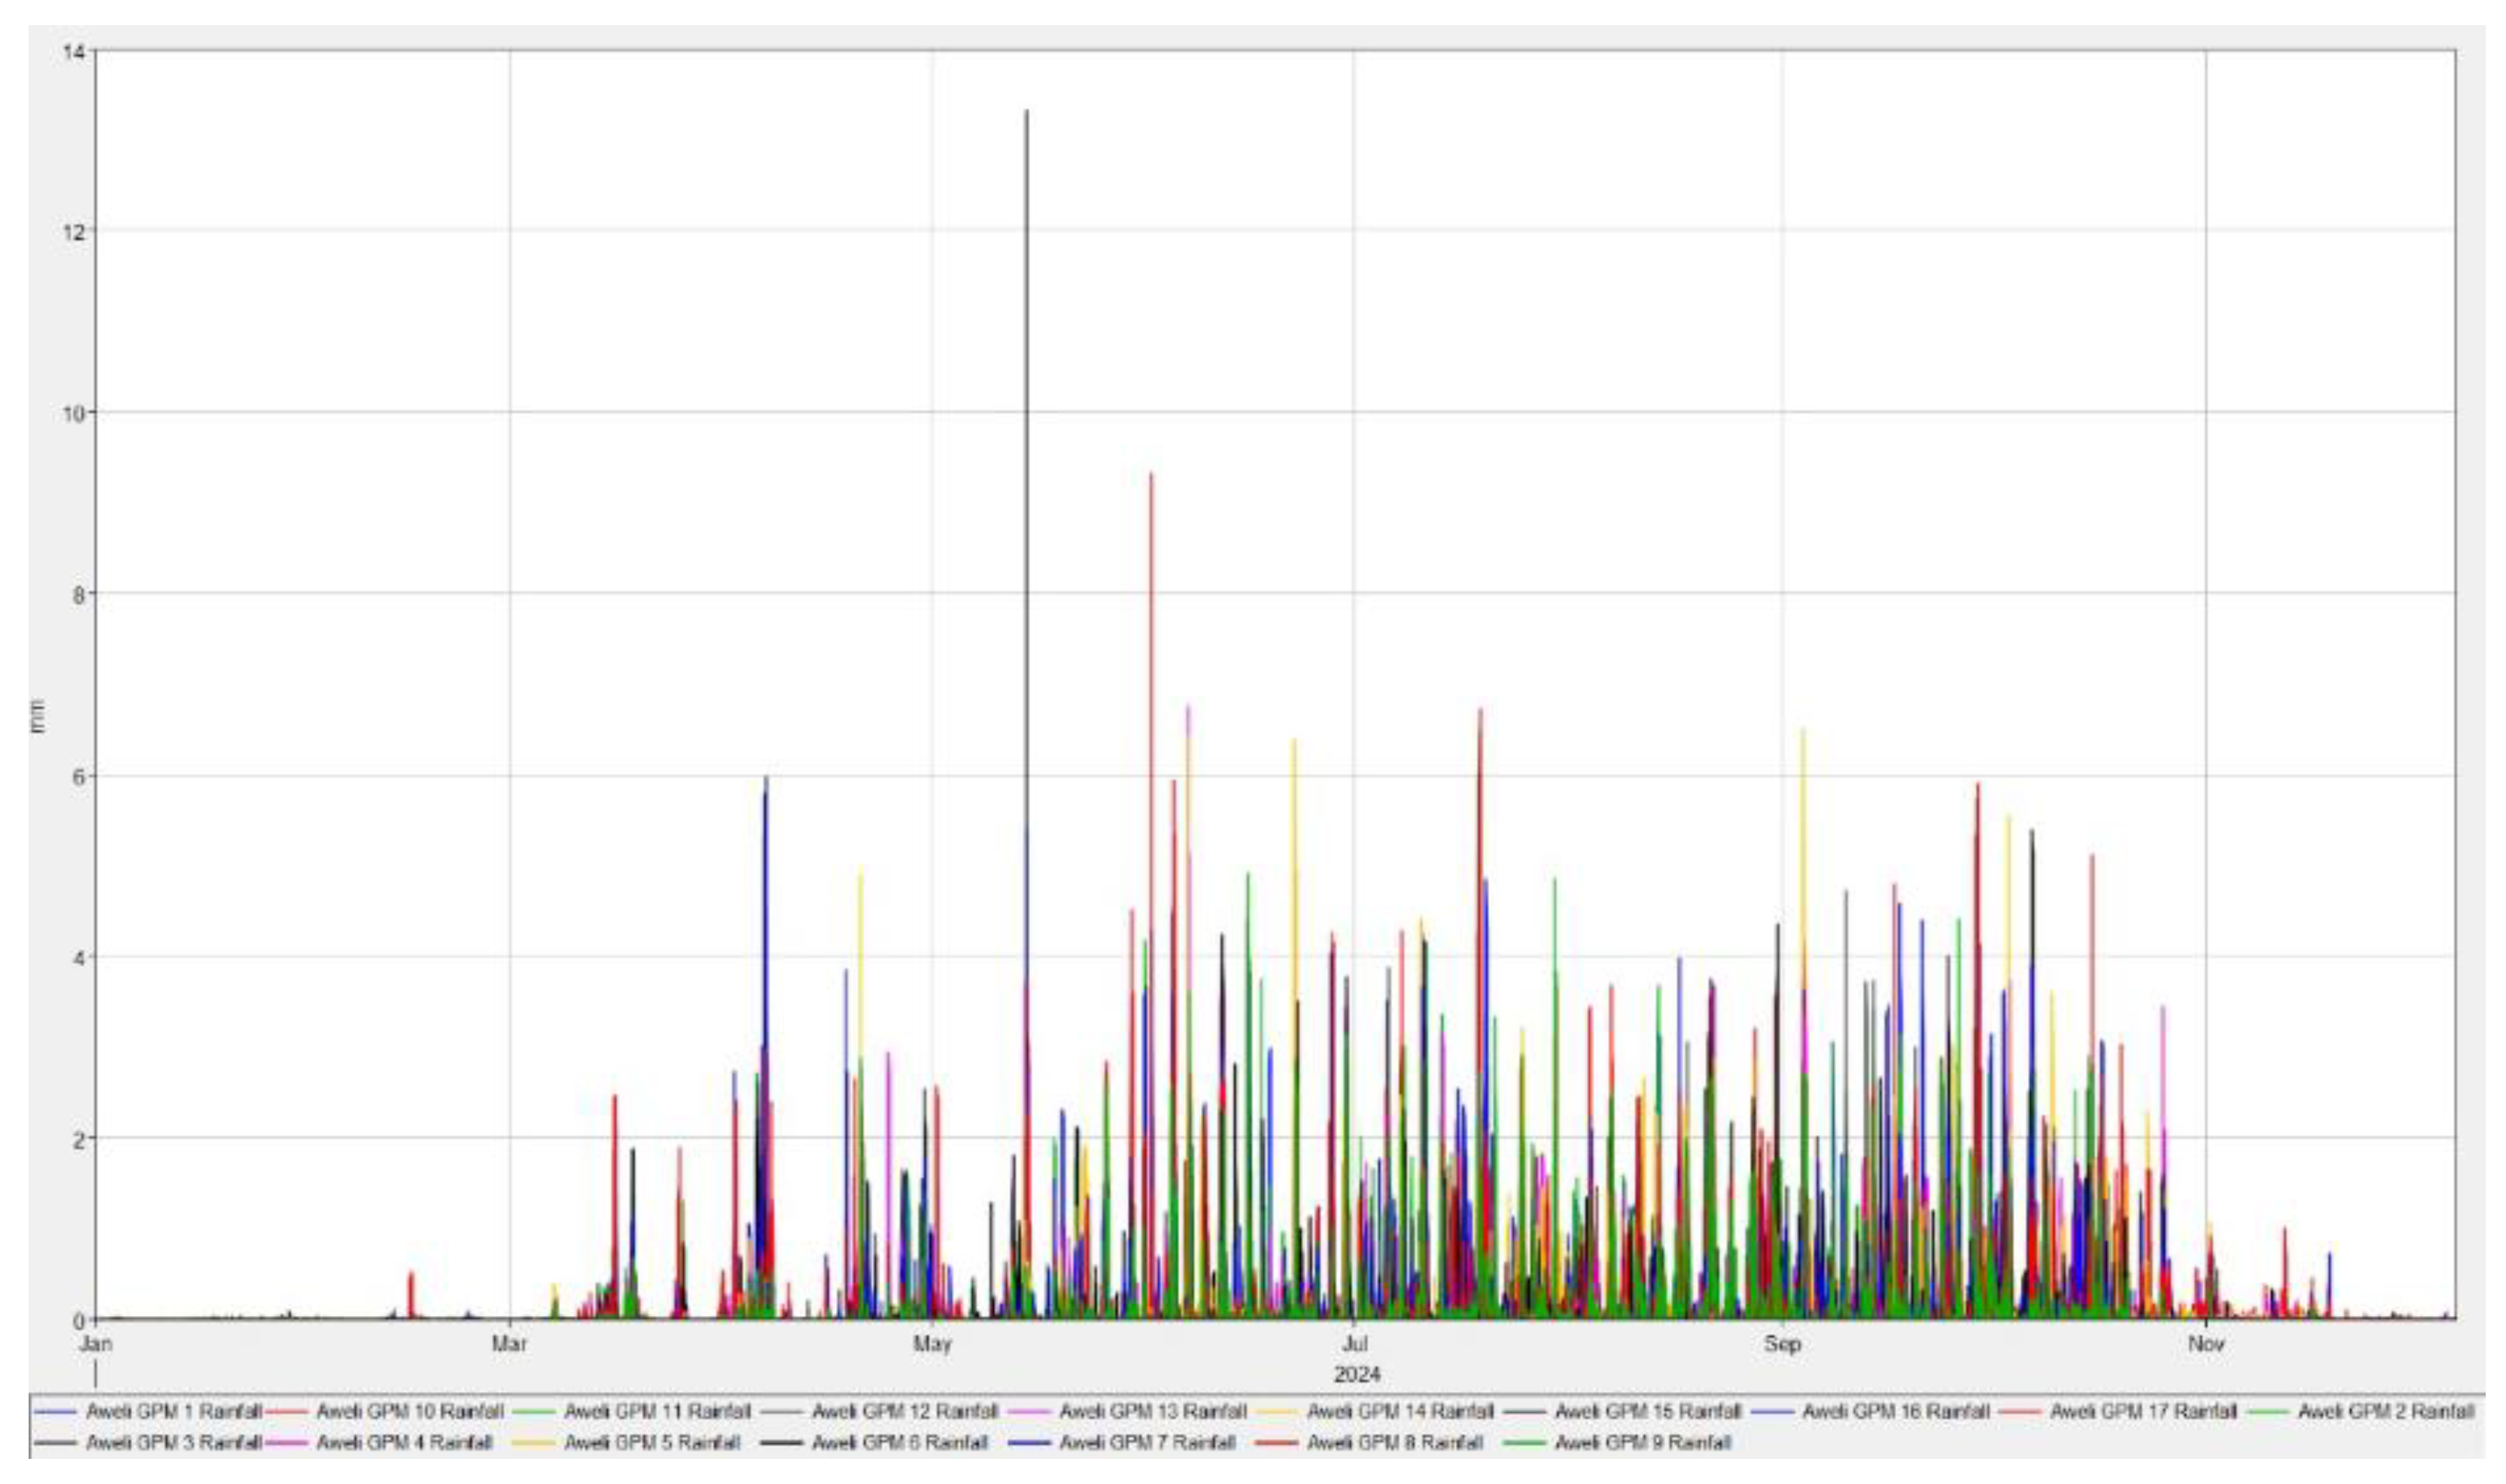Click magenta line swatch for GPM 4 Rainfall
The image size is (2506, 1484).
coord(288,1443)
